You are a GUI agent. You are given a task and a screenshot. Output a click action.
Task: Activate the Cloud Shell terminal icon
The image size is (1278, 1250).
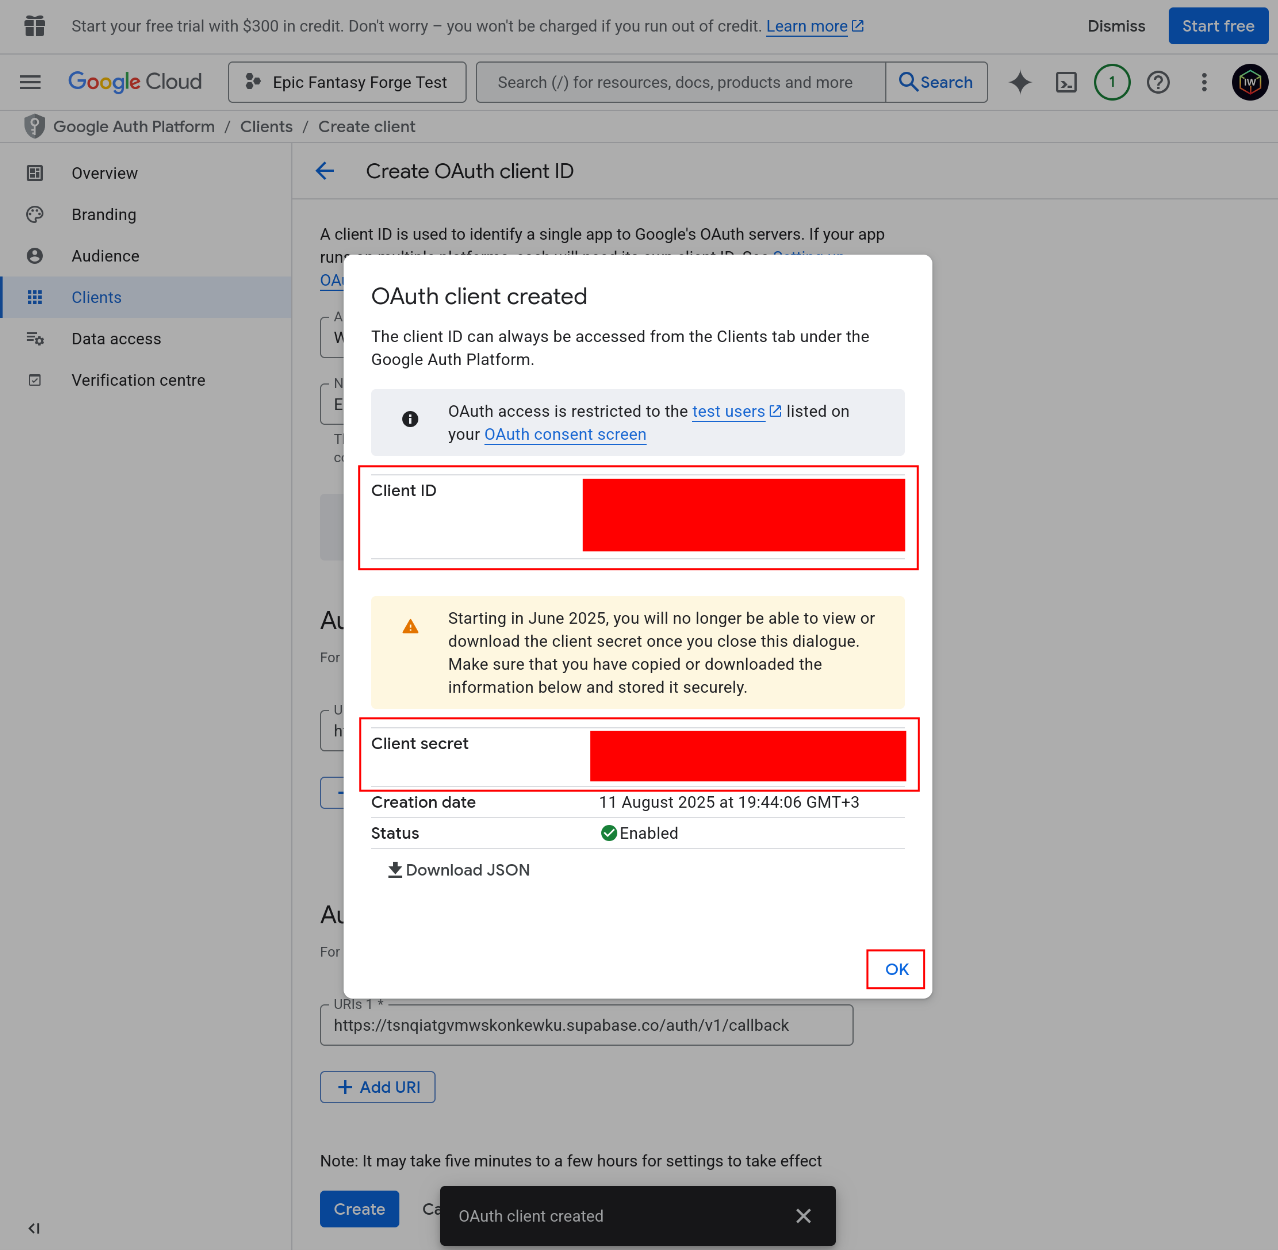[1066, 82]
